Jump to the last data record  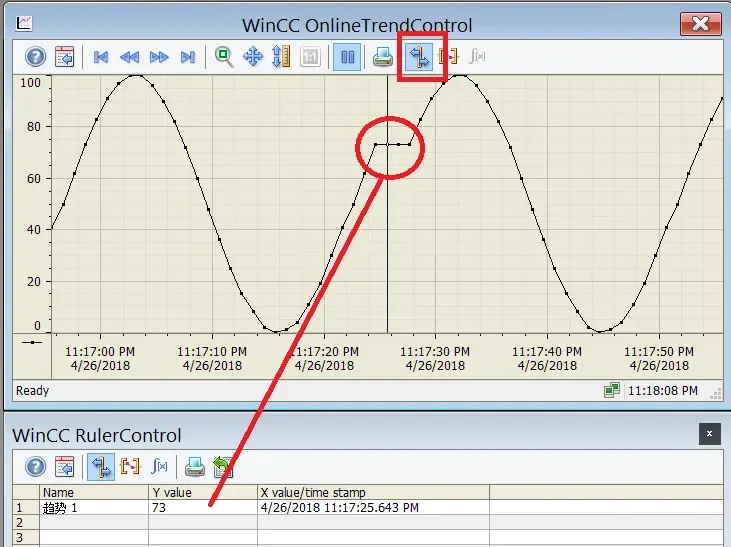pos(188,57)
